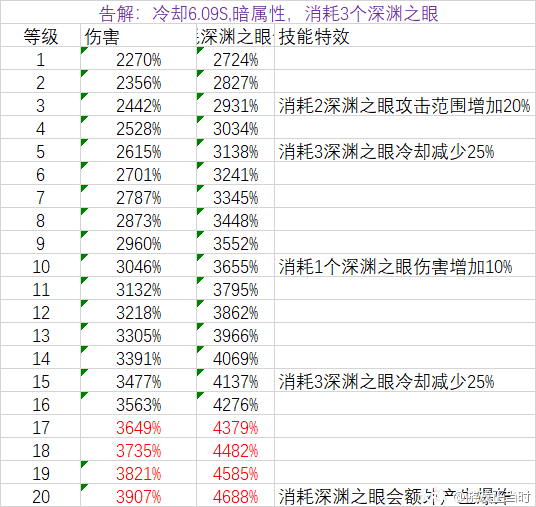This screenshot has width=536, height=507.
Task: Select the cell showing 3552%
Action: [x=236, y=242]
